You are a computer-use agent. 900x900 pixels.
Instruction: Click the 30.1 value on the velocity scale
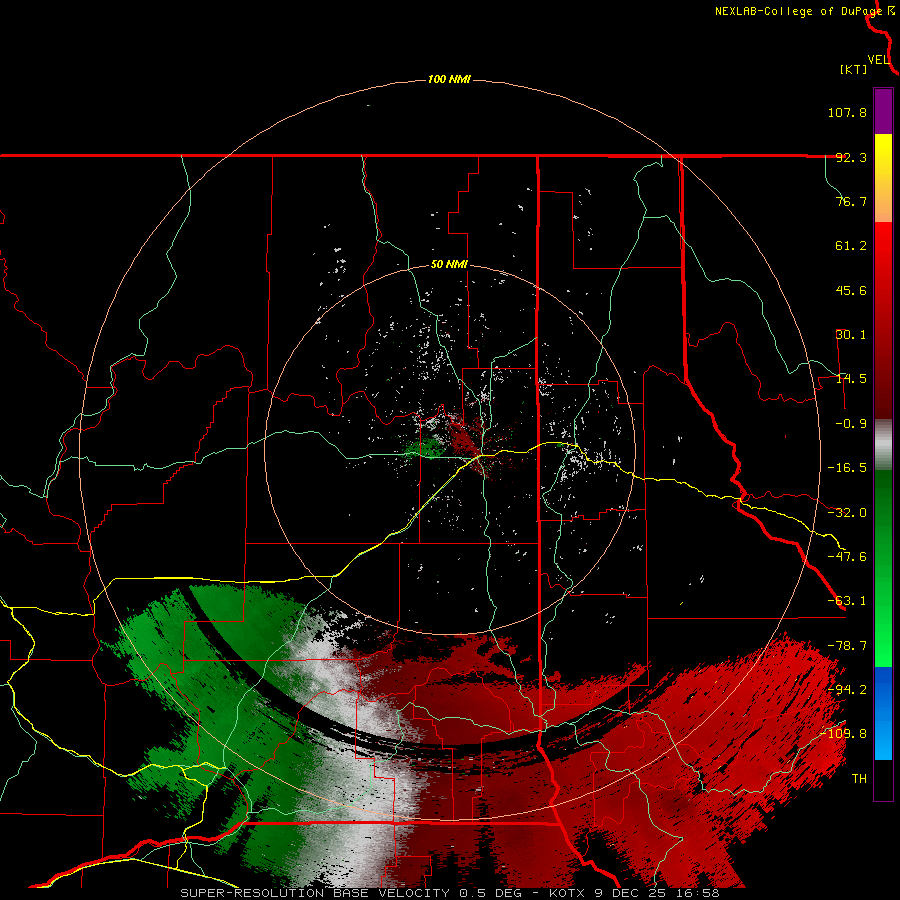851,335
